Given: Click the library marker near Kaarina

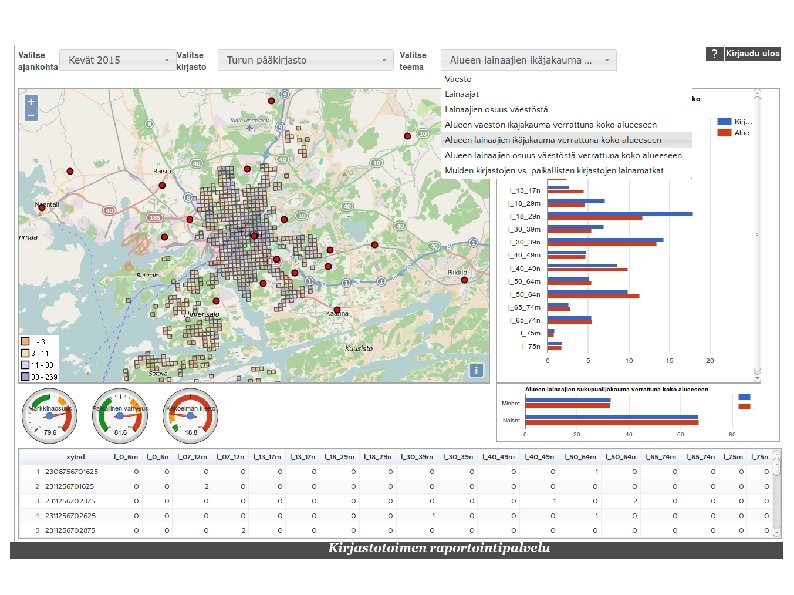Looking at the screenshot, I should 337,310.
